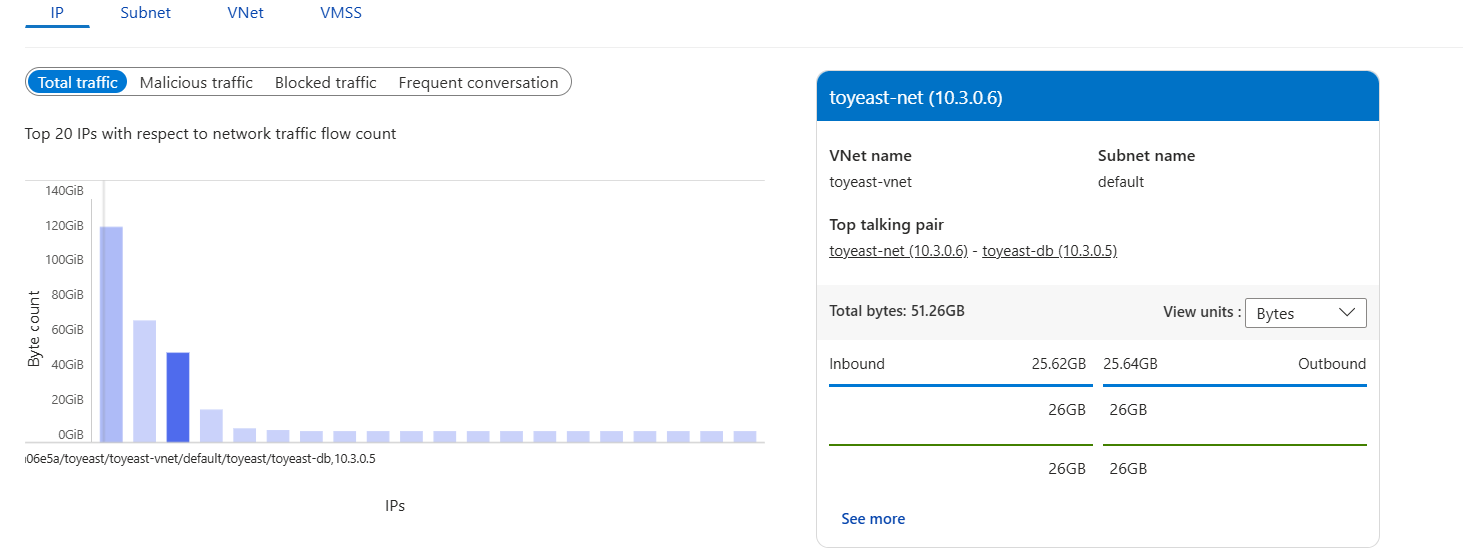
Task: Select the Total traffic filter
Action: click(x=78, y=82)
